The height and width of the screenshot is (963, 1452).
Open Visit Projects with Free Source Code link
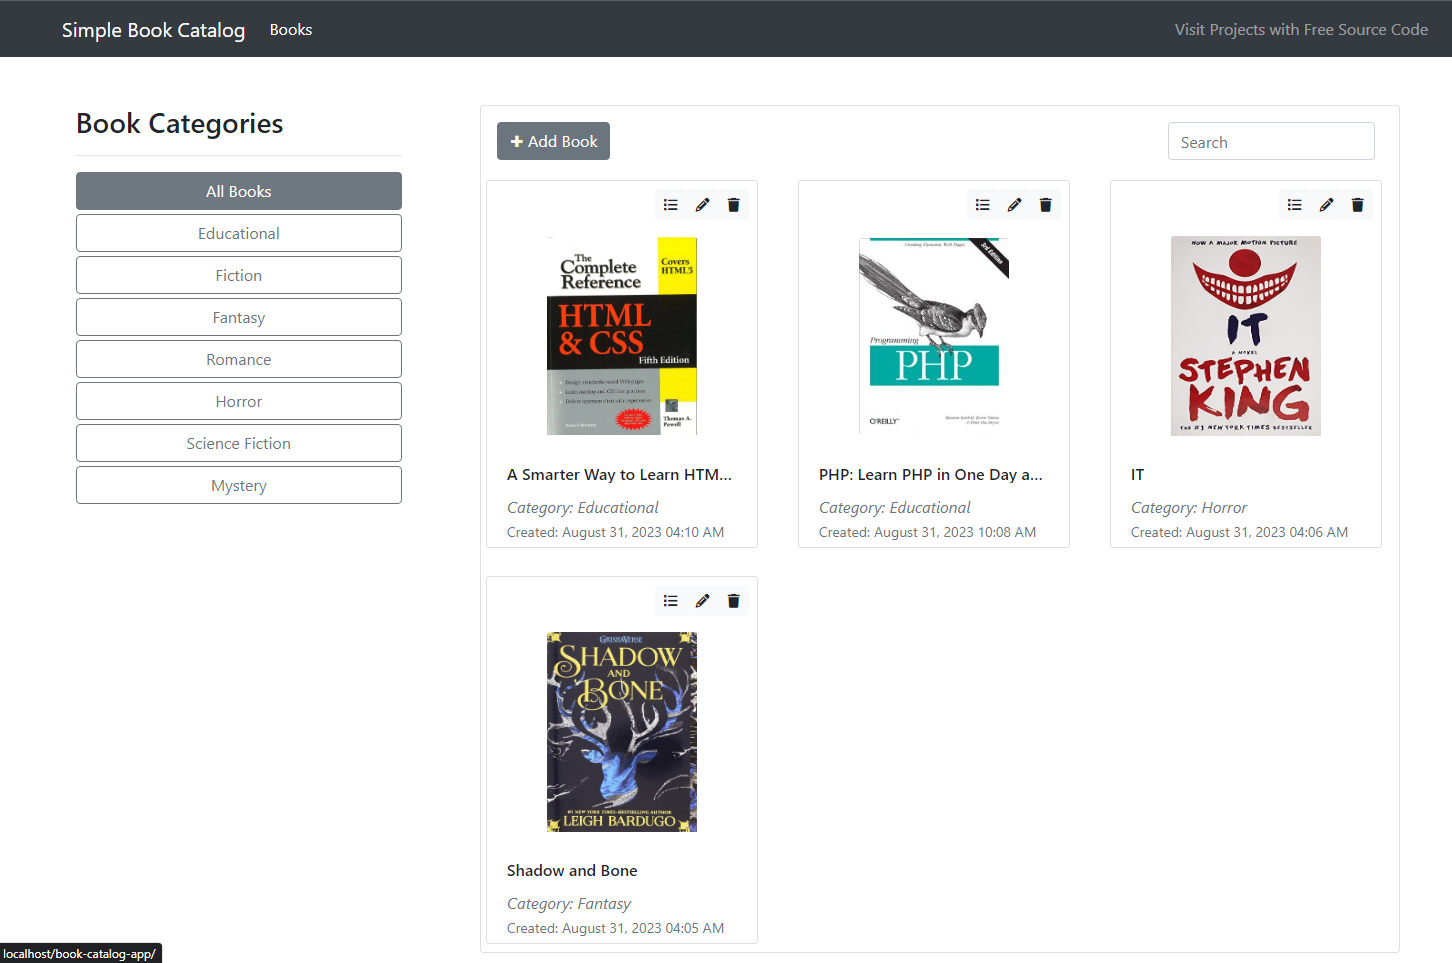pyautogui.click(x=1301, y=30)
